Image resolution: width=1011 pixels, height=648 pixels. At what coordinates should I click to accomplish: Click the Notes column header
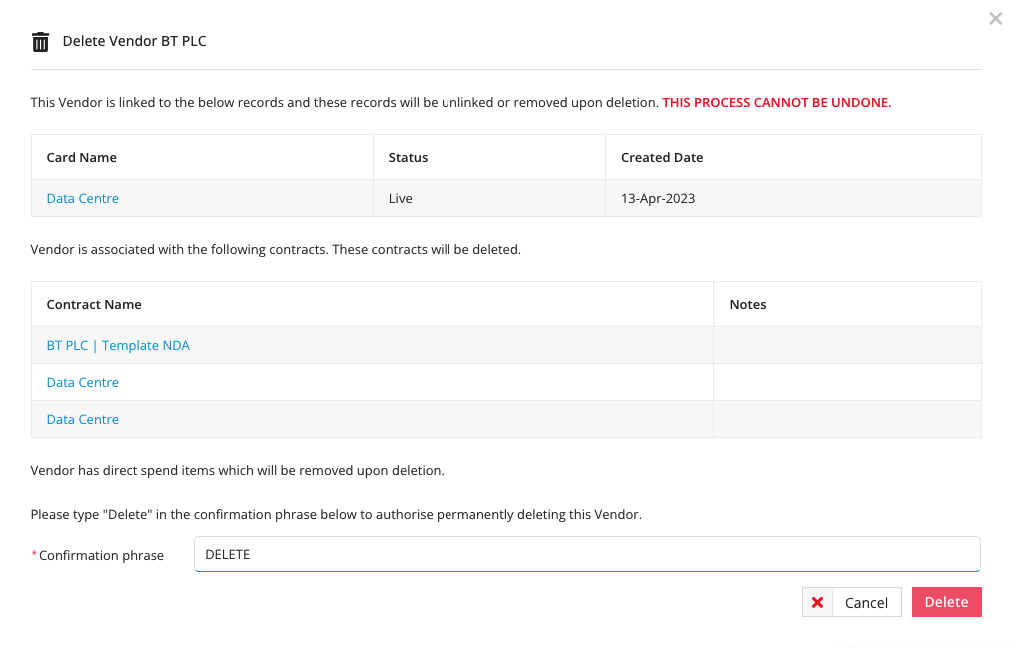pyautogui.click(x=748, y=303)
